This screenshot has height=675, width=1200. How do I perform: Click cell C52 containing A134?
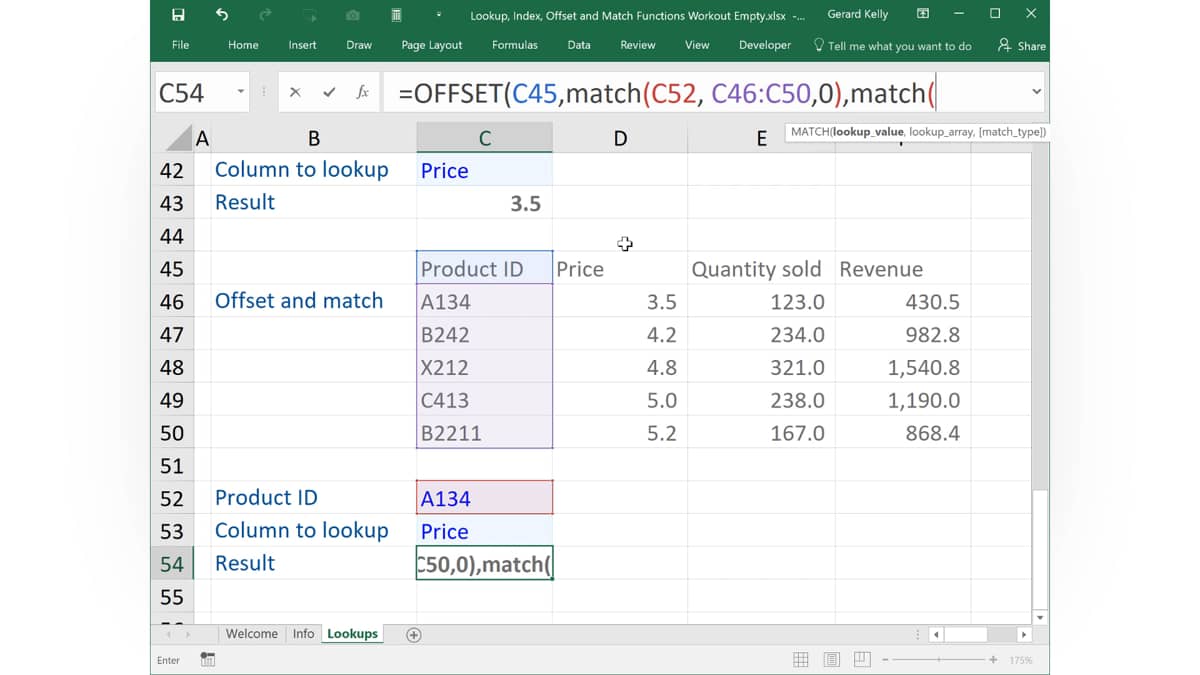(484, 498)
